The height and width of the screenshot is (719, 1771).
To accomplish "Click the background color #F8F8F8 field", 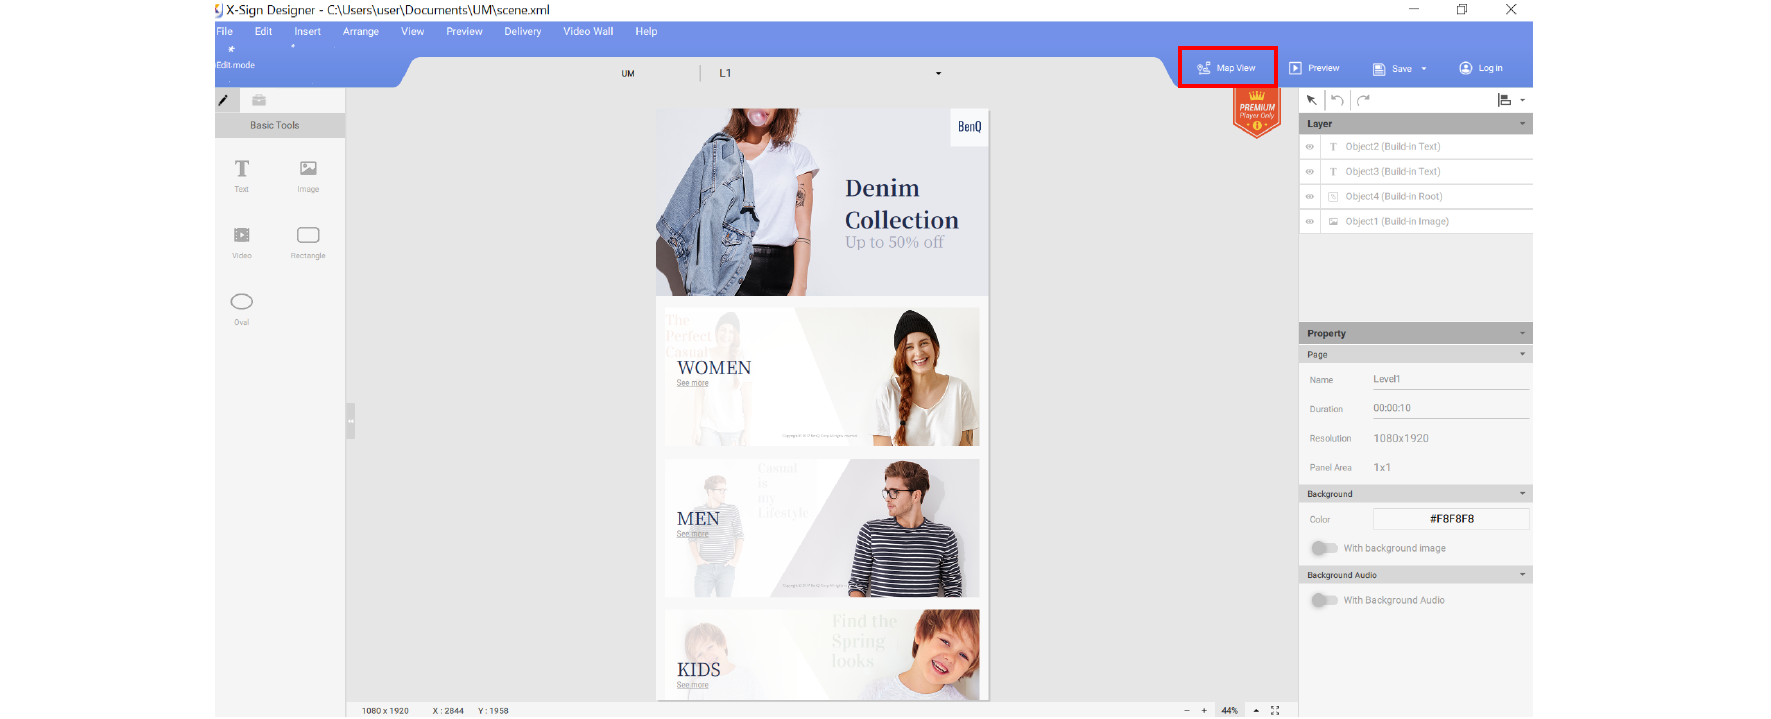I will (x=1450, y=519).
